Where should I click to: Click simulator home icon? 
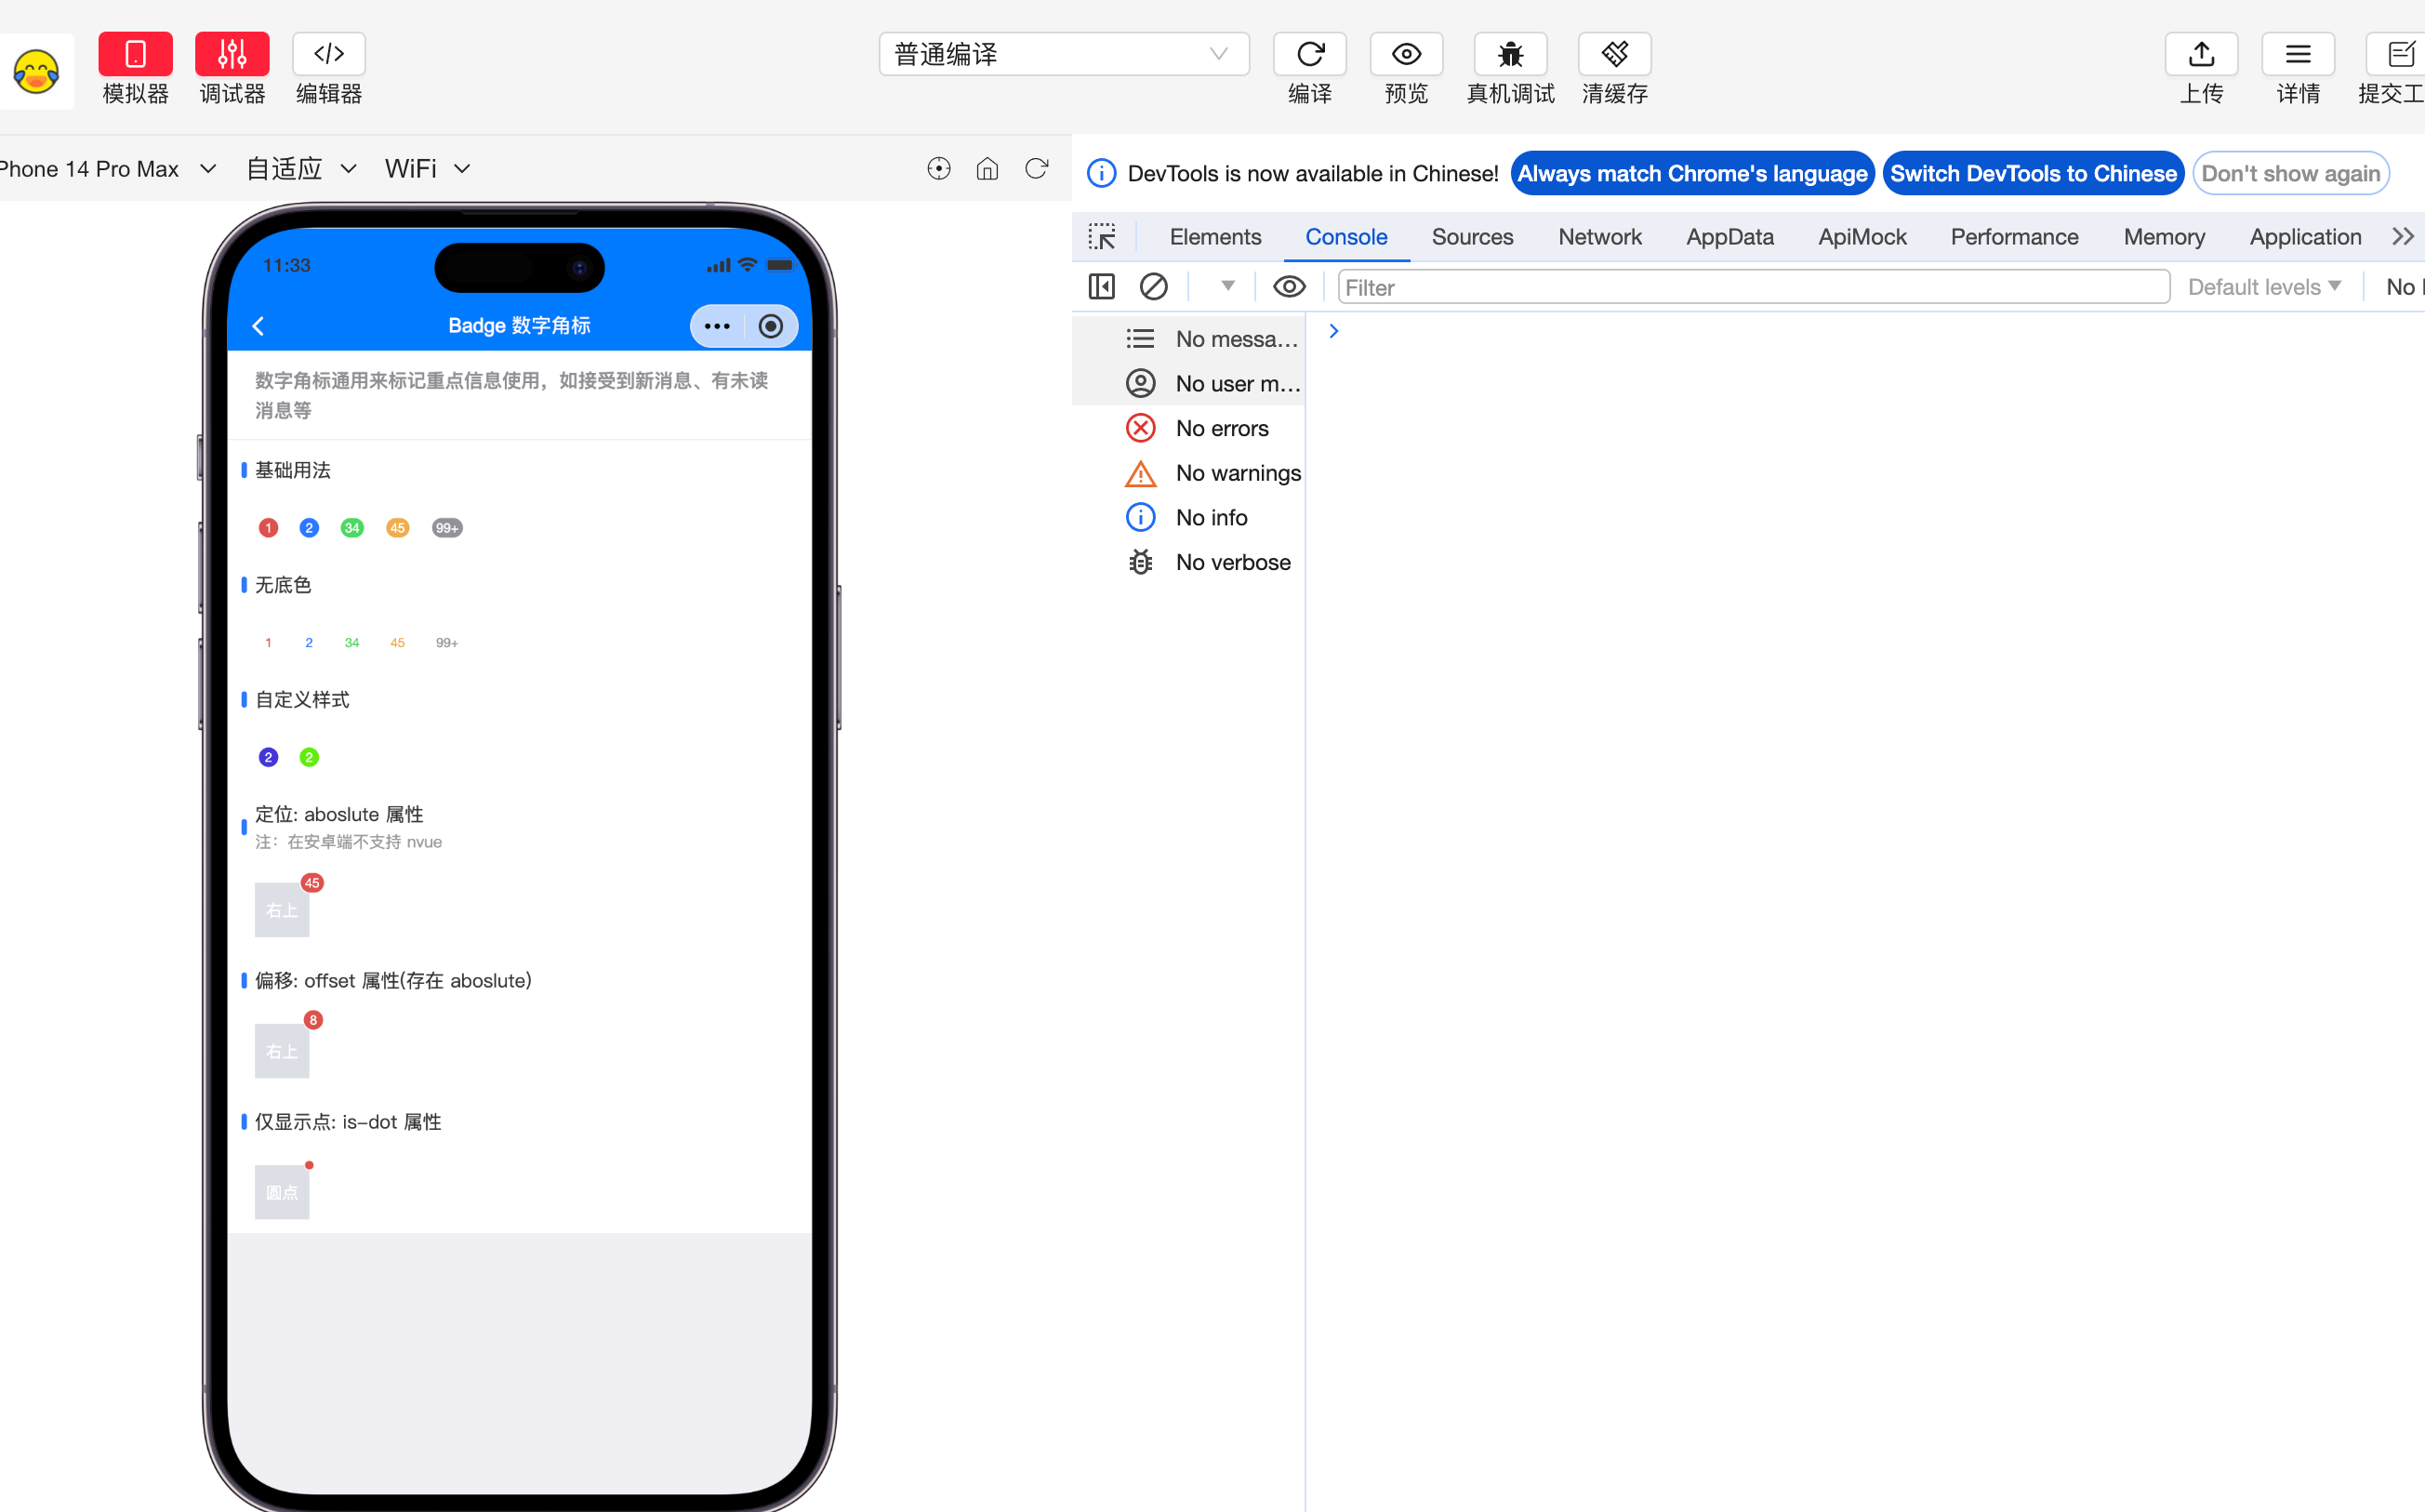[987, 169]
